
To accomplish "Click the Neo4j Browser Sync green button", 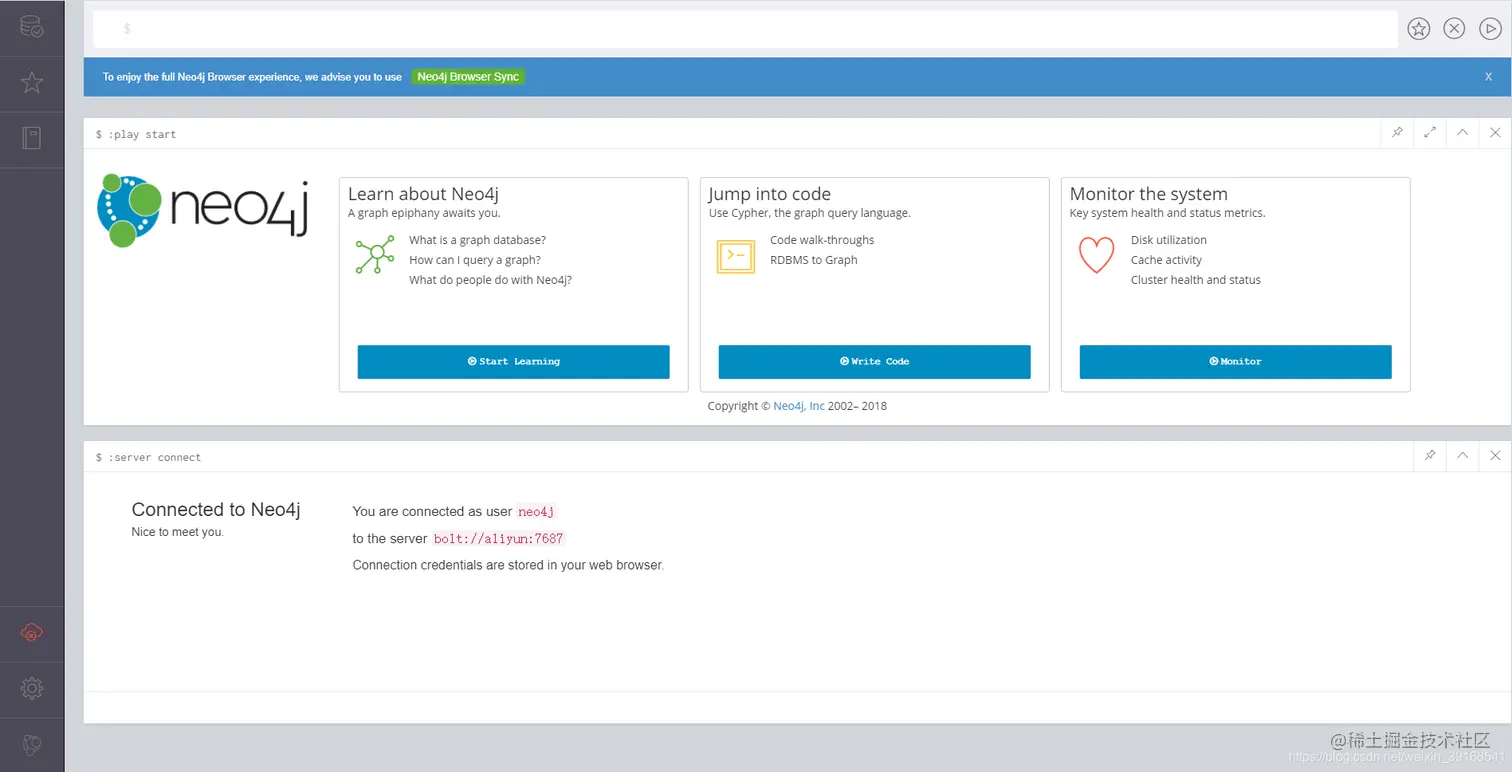I will pyautogui.click(x=468, y=77).
